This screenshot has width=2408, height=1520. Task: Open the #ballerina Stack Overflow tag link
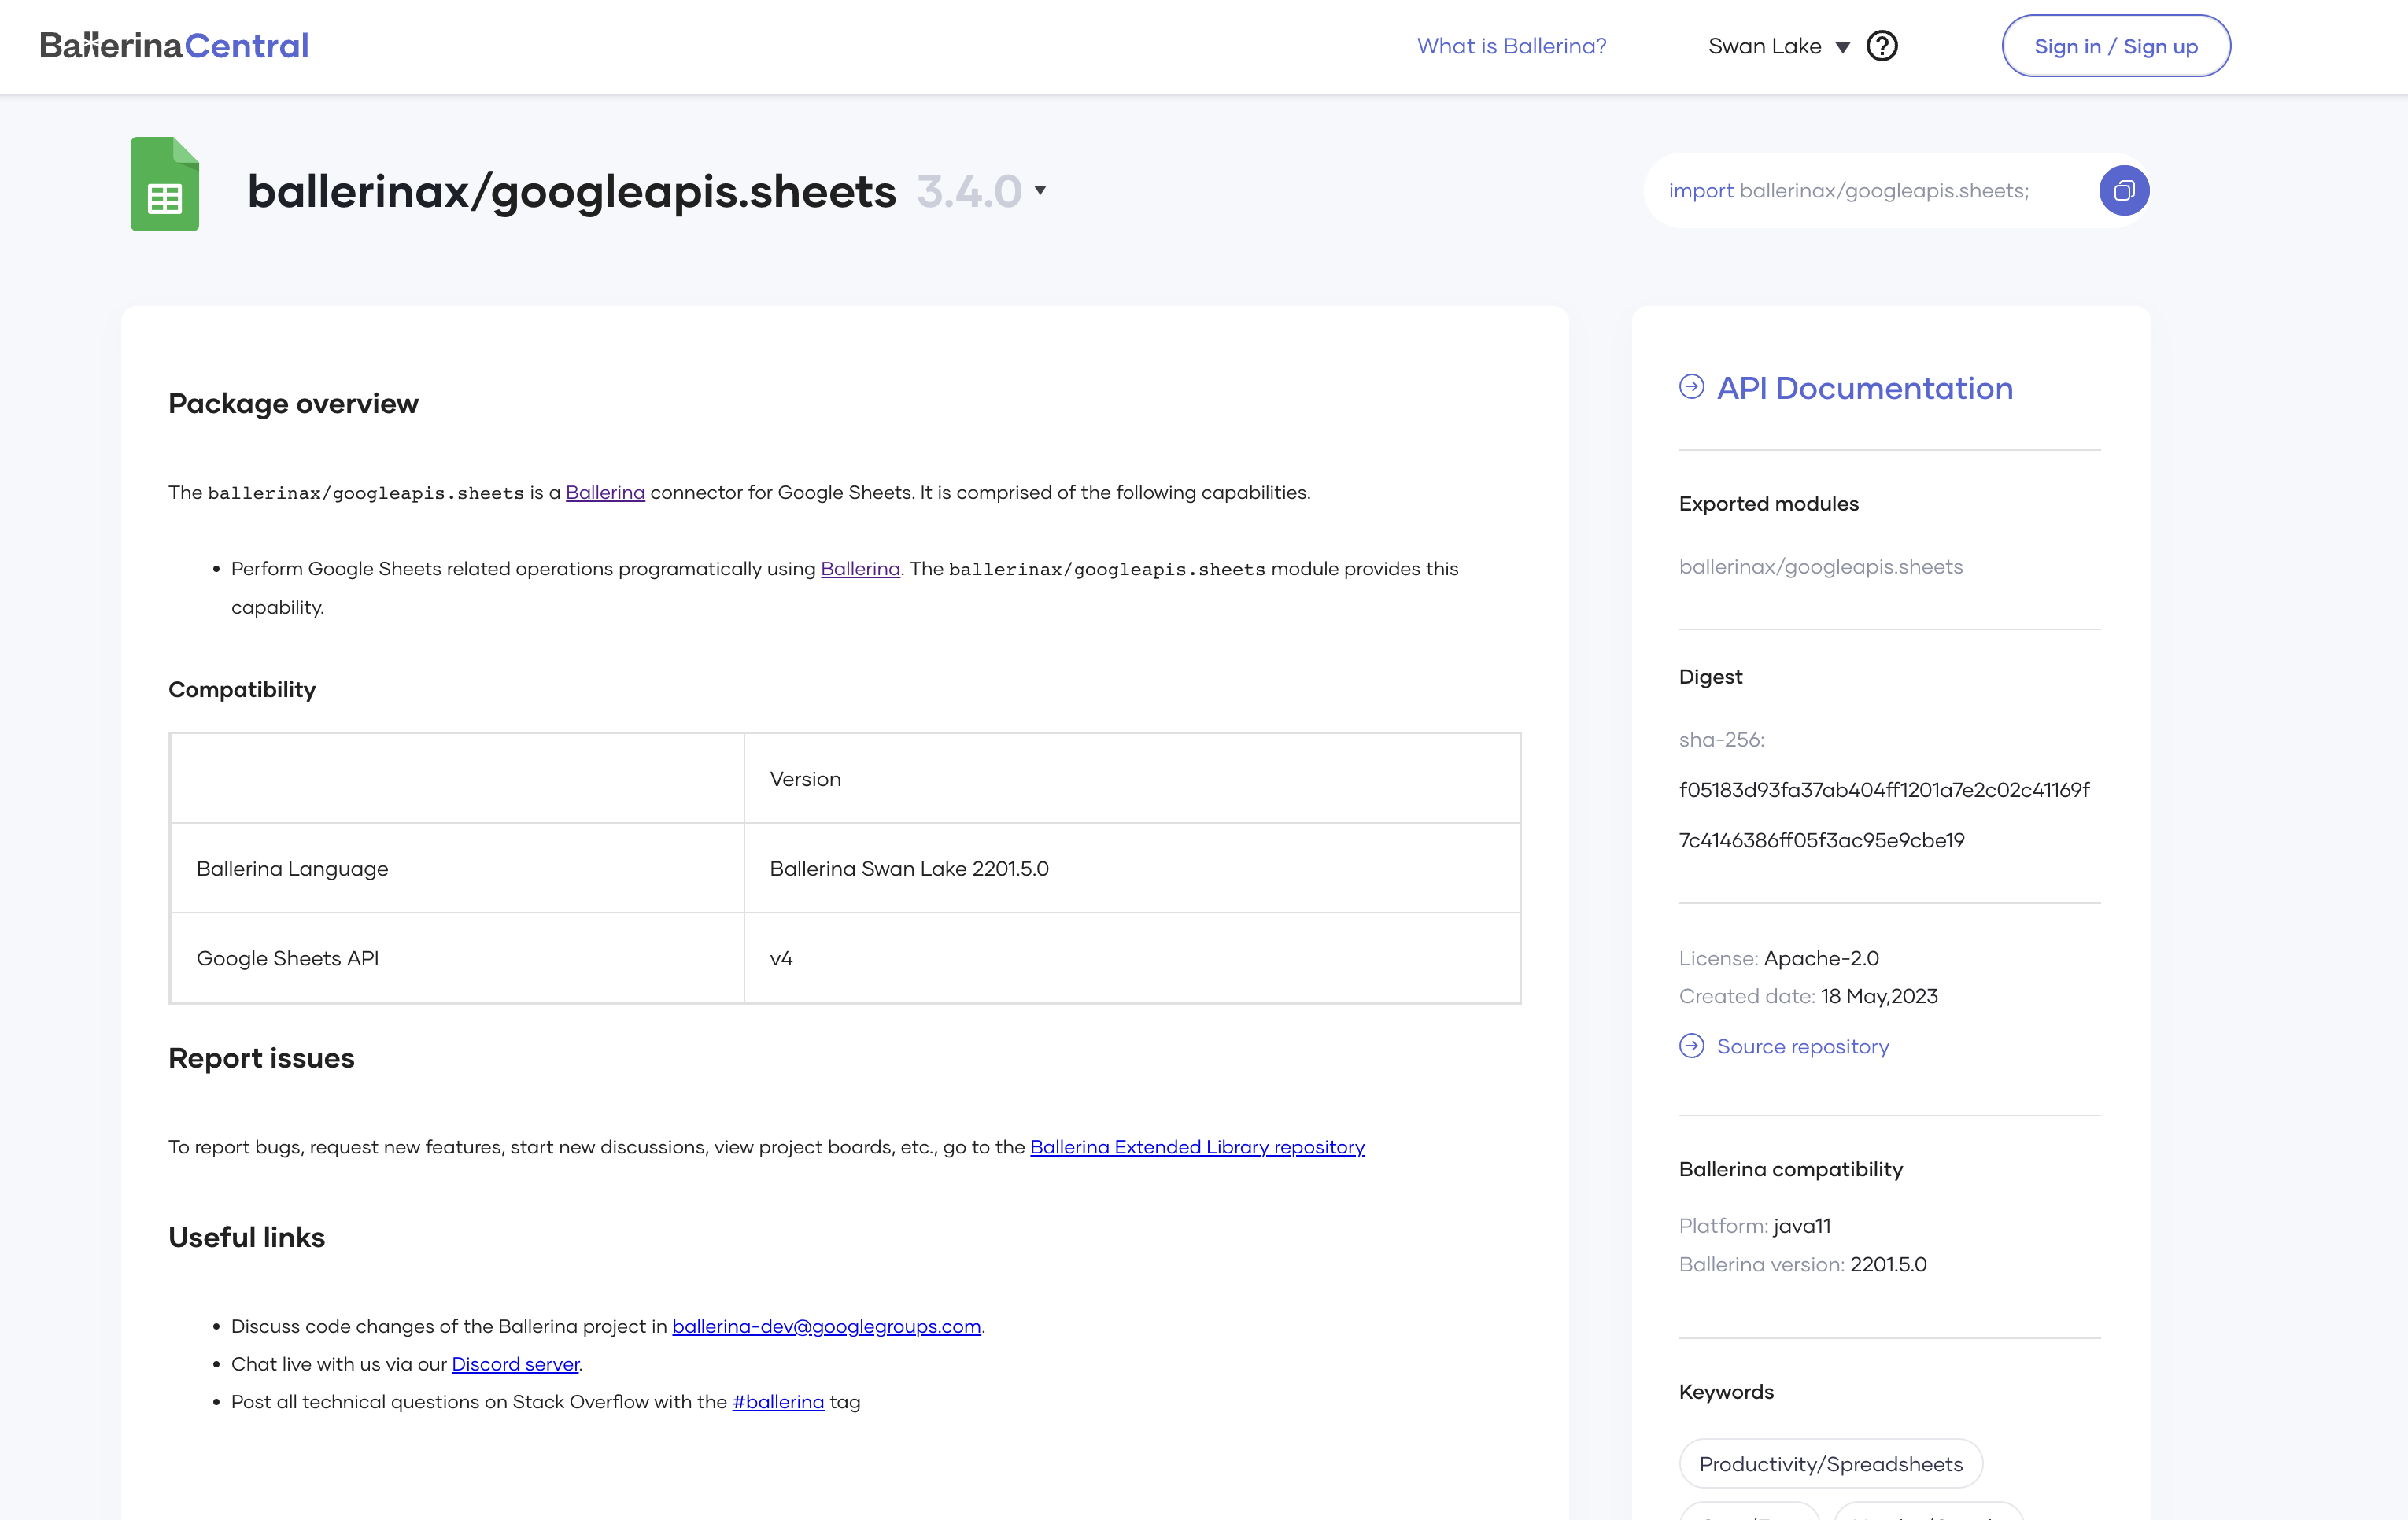pos(778,1402)
